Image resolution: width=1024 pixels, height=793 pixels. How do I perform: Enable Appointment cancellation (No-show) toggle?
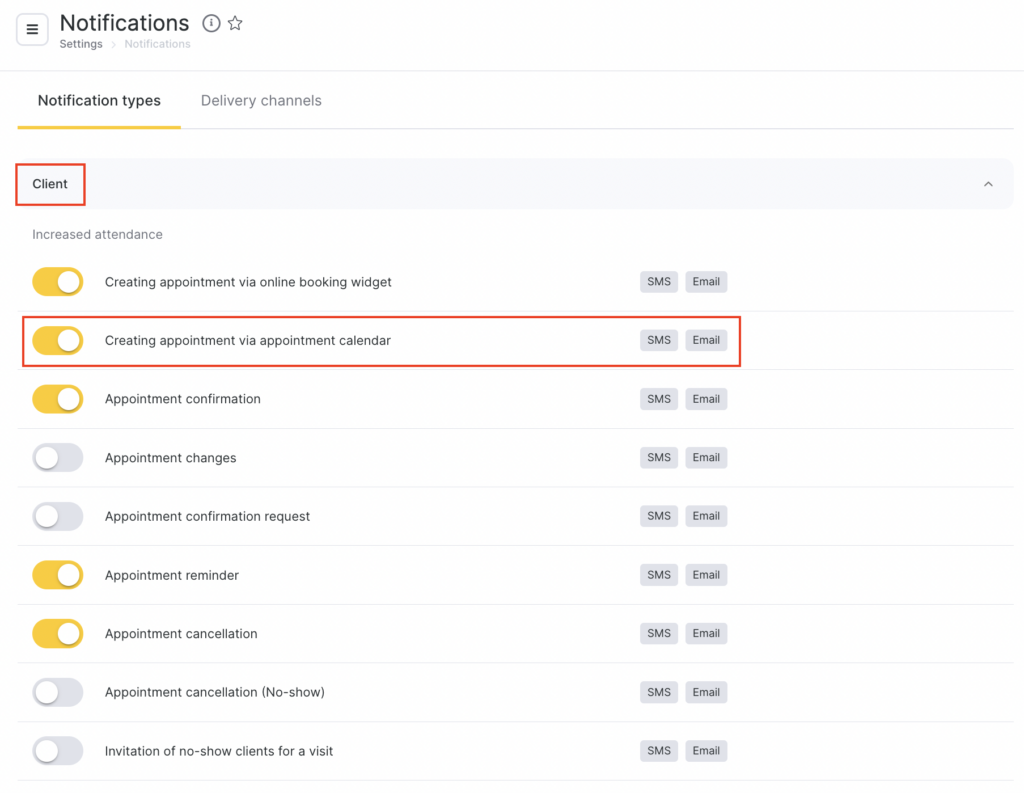coord(58,692)
